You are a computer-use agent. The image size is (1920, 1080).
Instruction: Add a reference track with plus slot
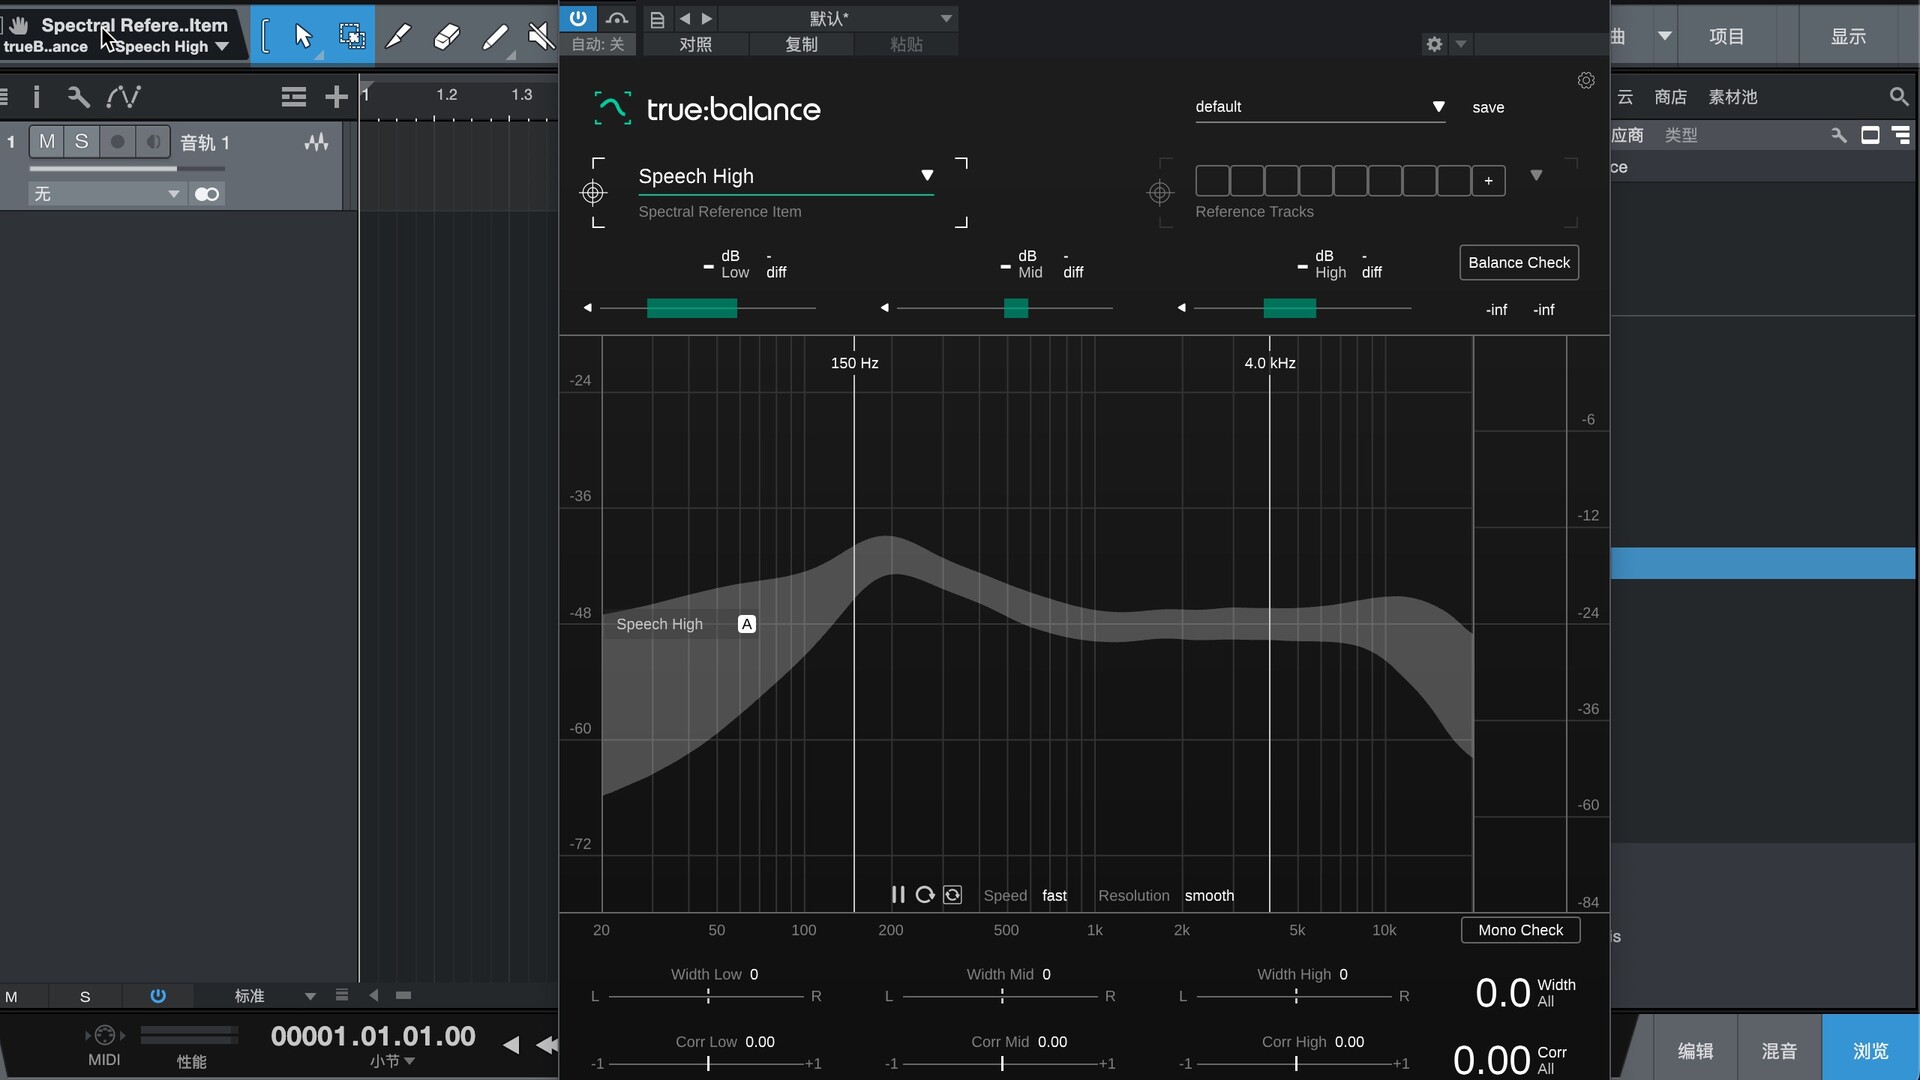click(x=1488, y=181)
